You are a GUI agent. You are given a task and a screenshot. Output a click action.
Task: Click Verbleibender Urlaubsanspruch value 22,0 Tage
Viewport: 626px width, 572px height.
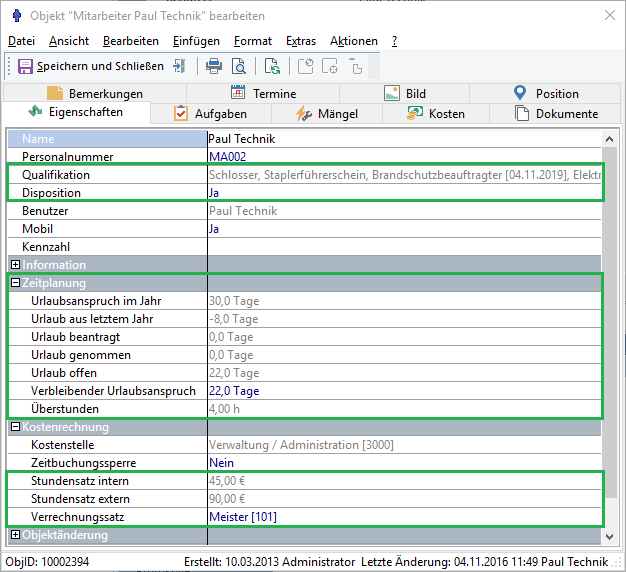pos(404,391)
